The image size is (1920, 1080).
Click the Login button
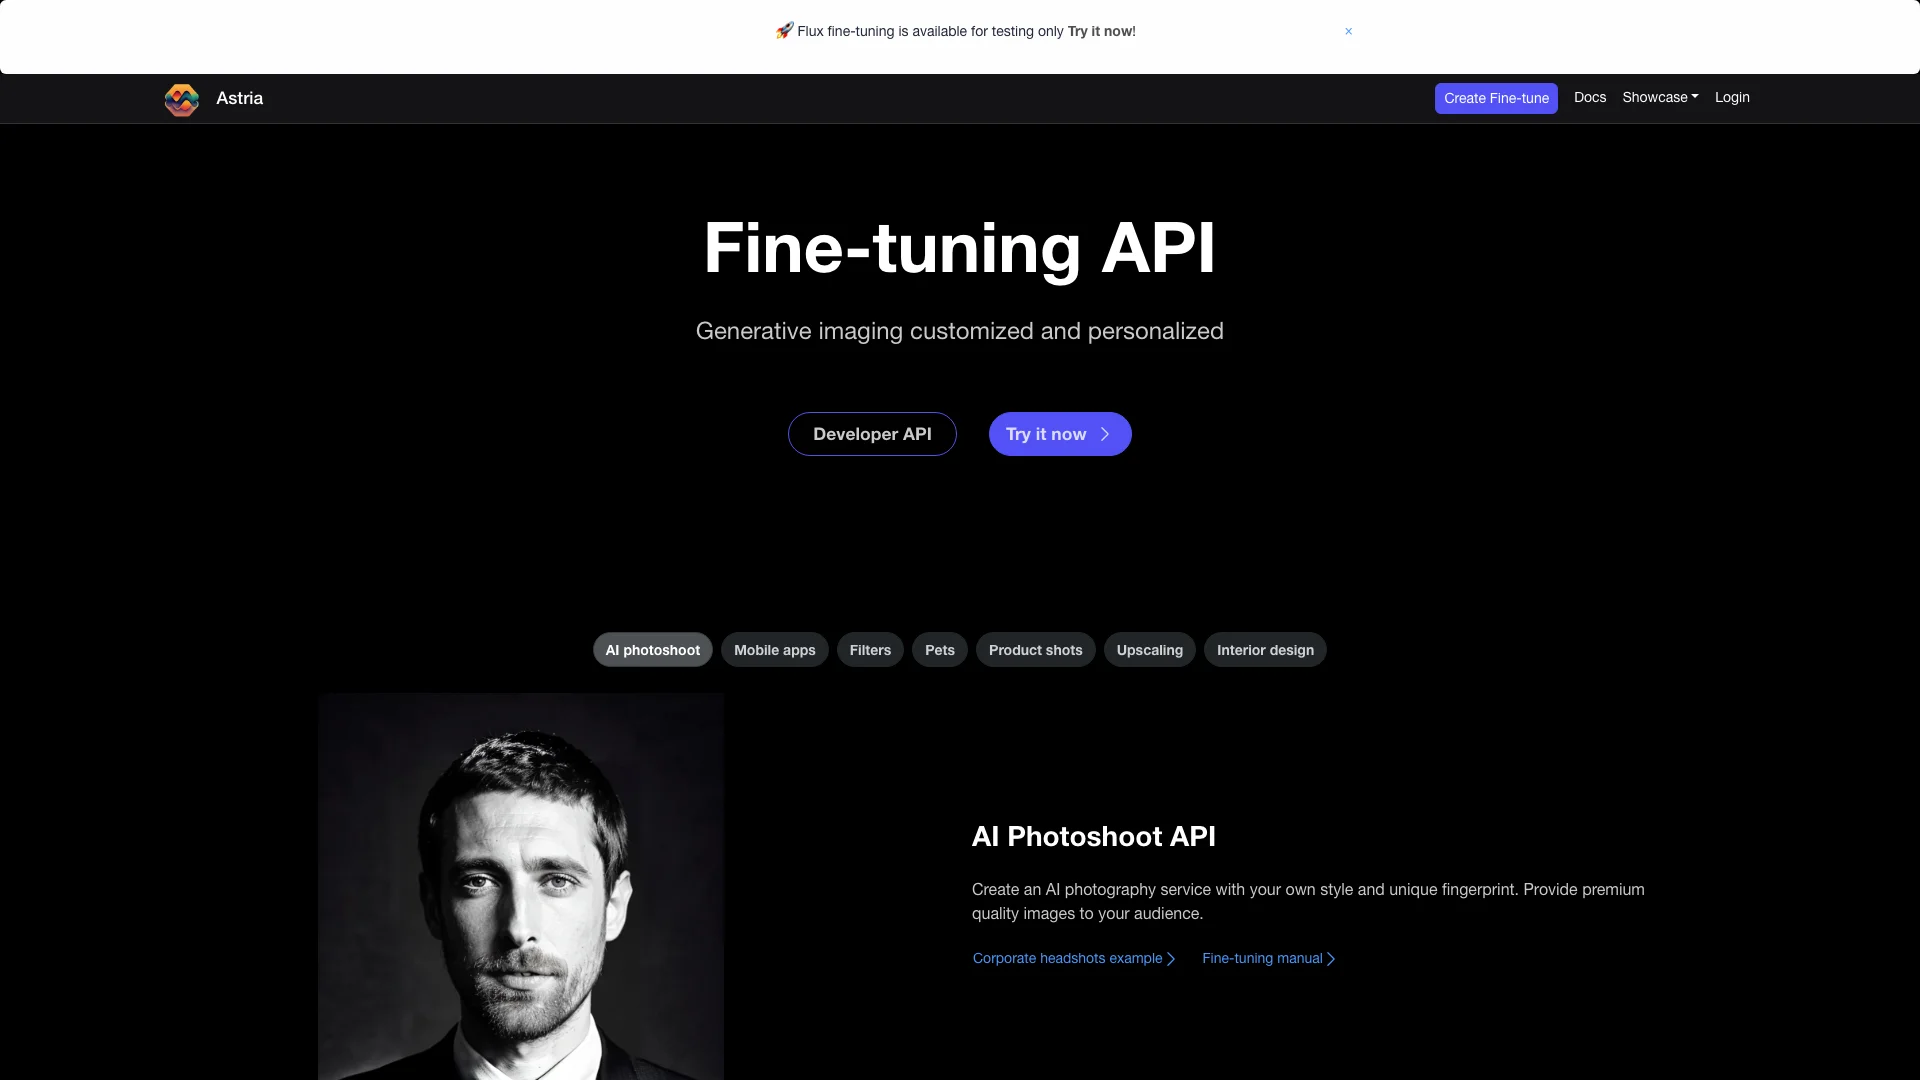click(1731, 96)
